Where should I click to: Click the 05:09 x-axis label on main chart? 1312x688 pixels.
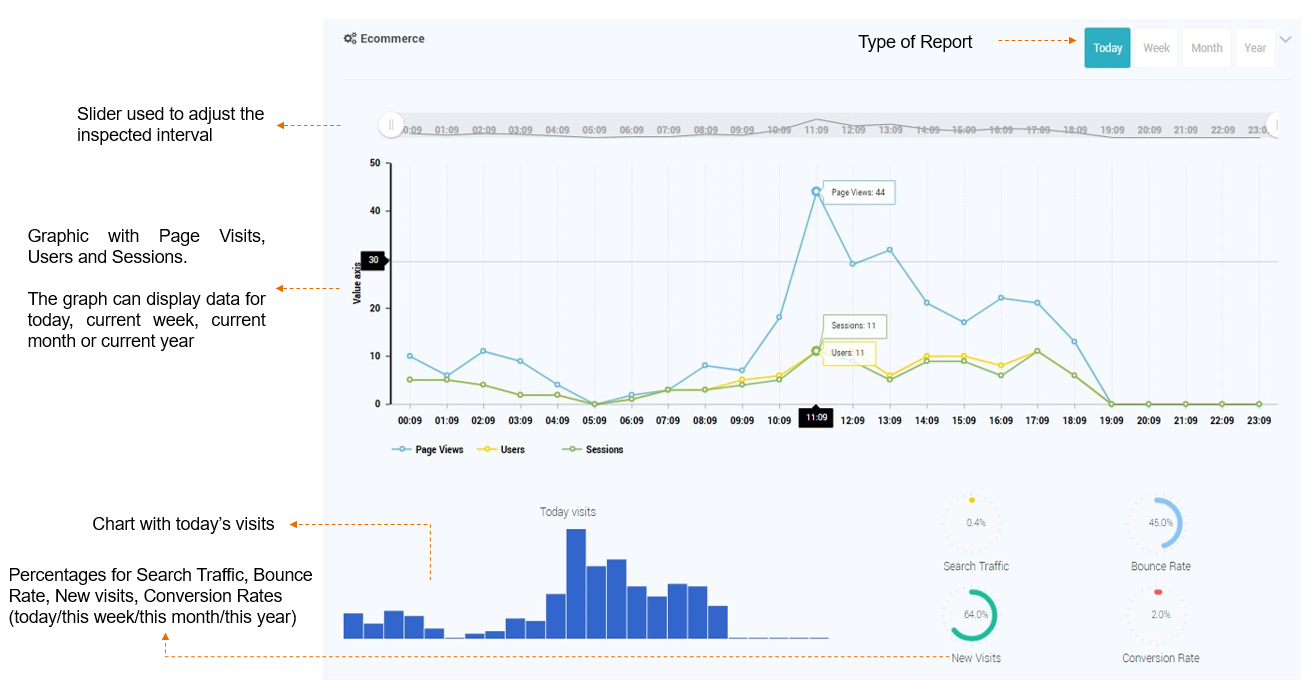594,421
